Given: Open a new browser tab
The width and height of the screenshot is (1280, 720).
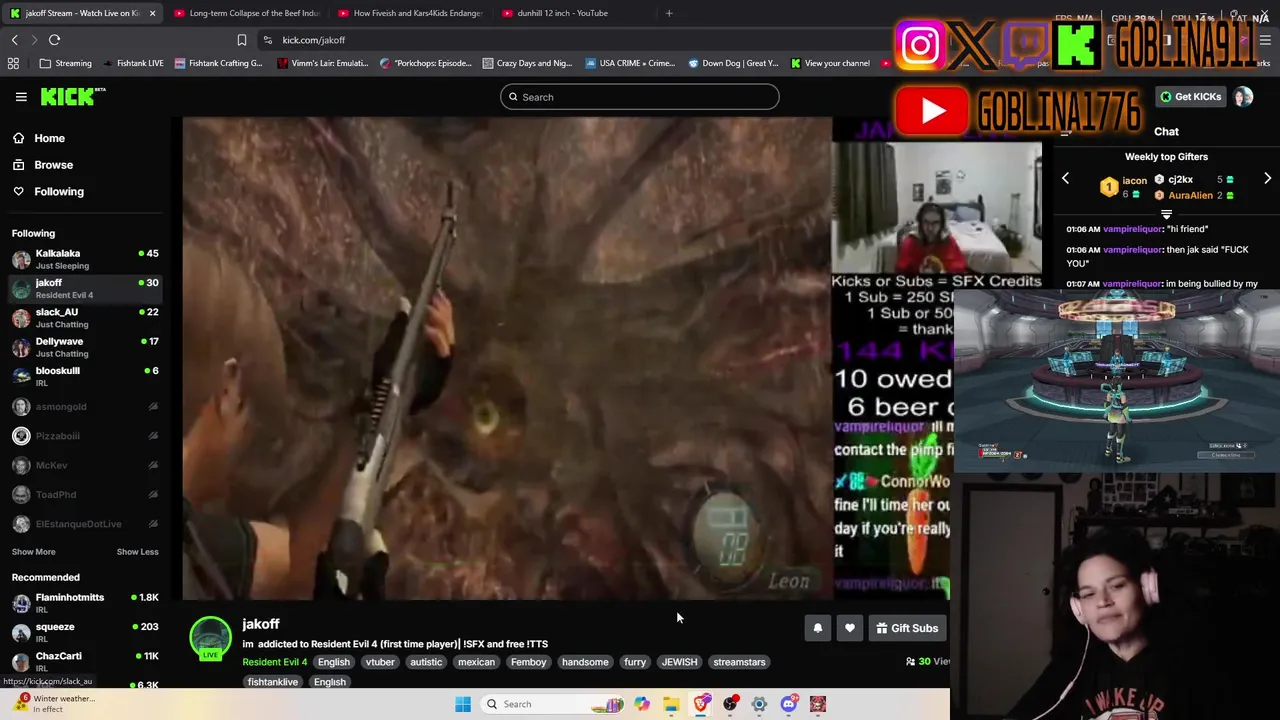Looking at the screenshot, I should (x=669, y=13).
